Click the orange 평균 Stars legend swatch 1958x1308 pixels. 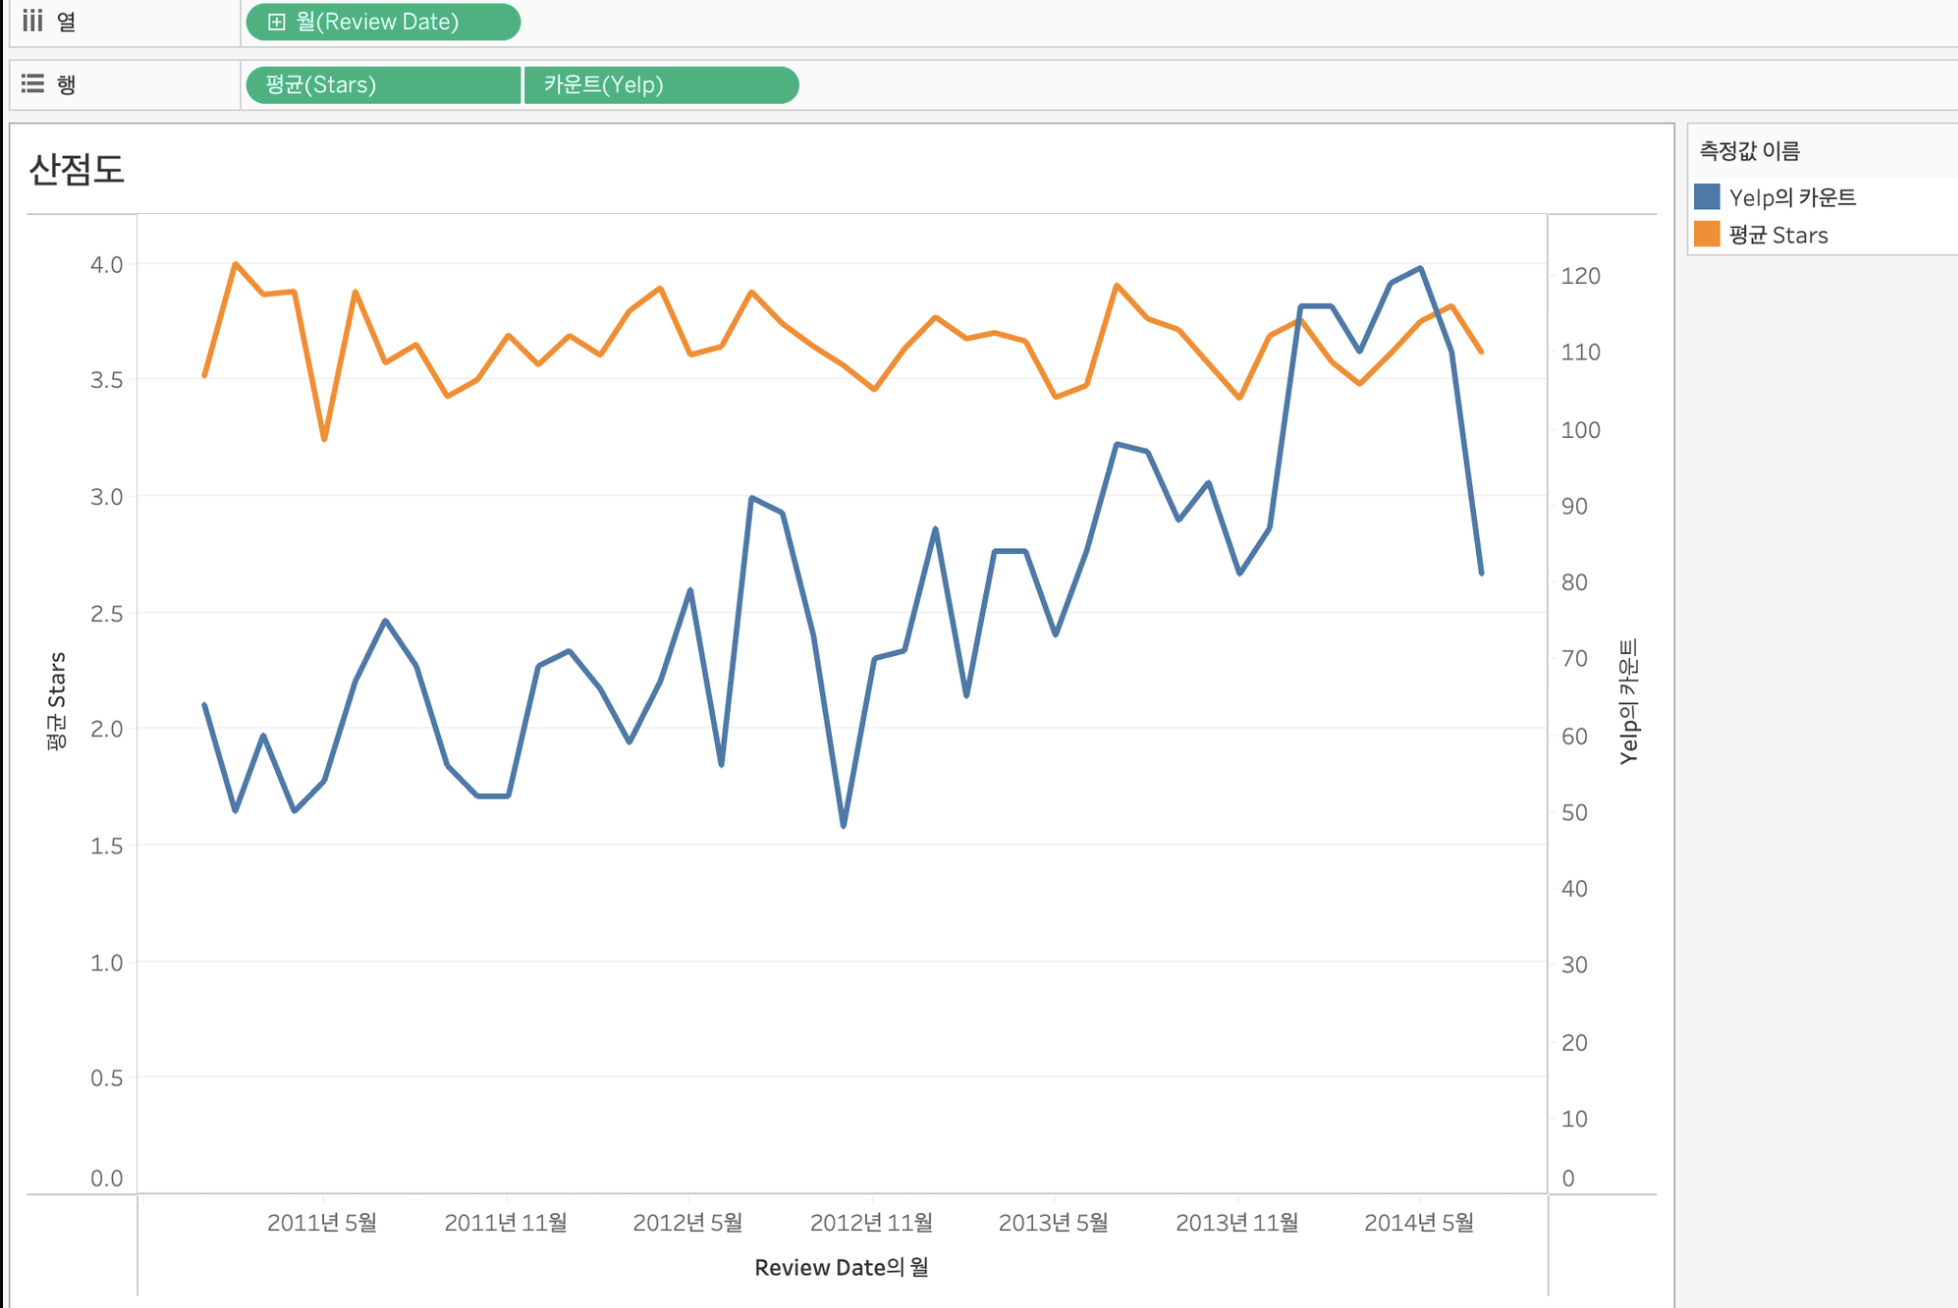(1707, 234)
